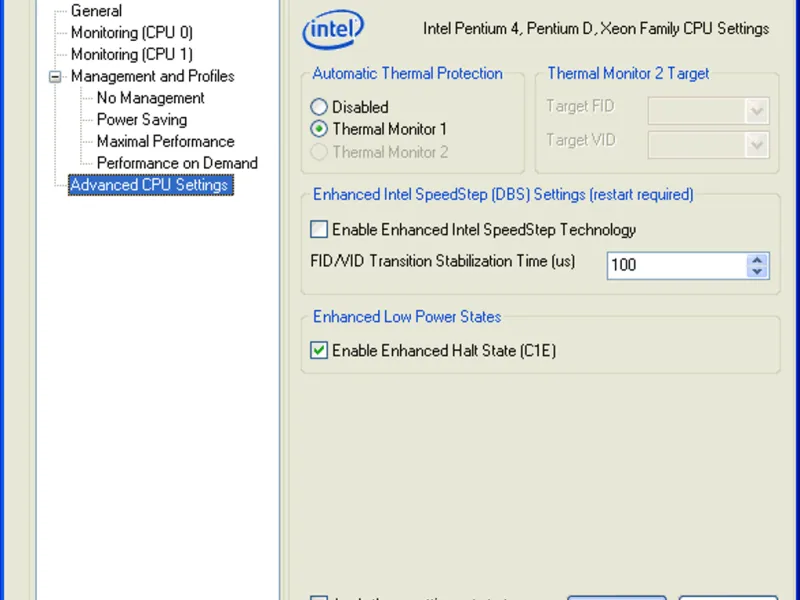This screenshot has height=600, width=800.
Task: Click the FID/VID Transition Stabilization Time label
Action: point(442,261)
